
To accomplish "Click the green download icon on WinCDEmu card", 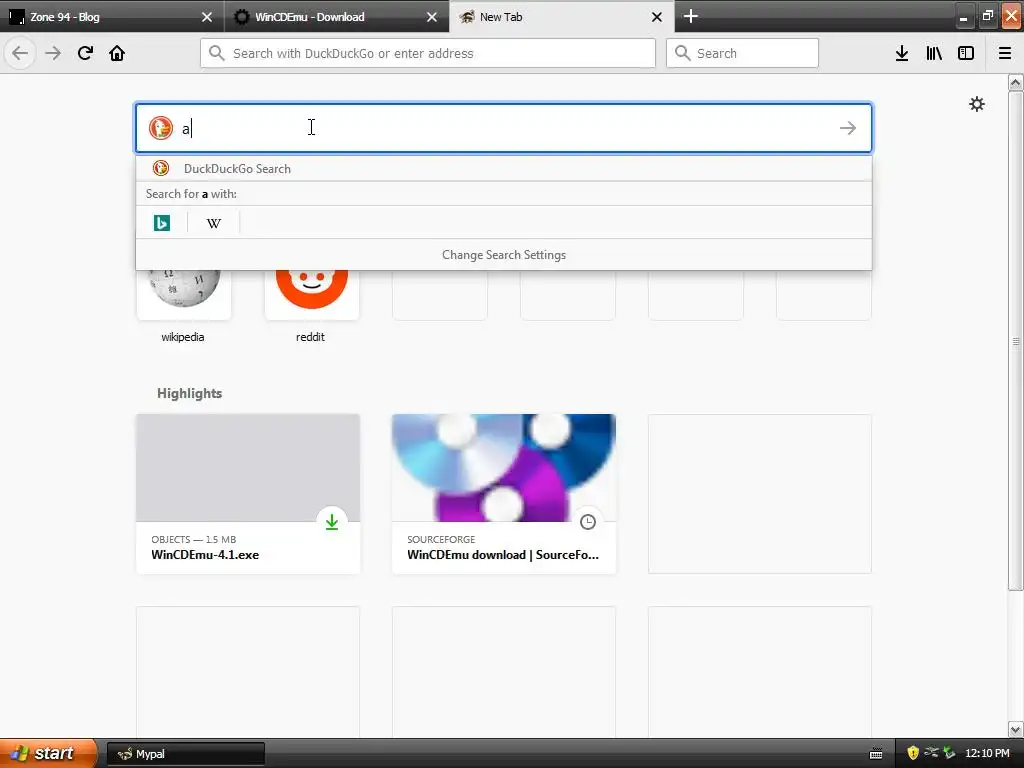I will (332, 522).
